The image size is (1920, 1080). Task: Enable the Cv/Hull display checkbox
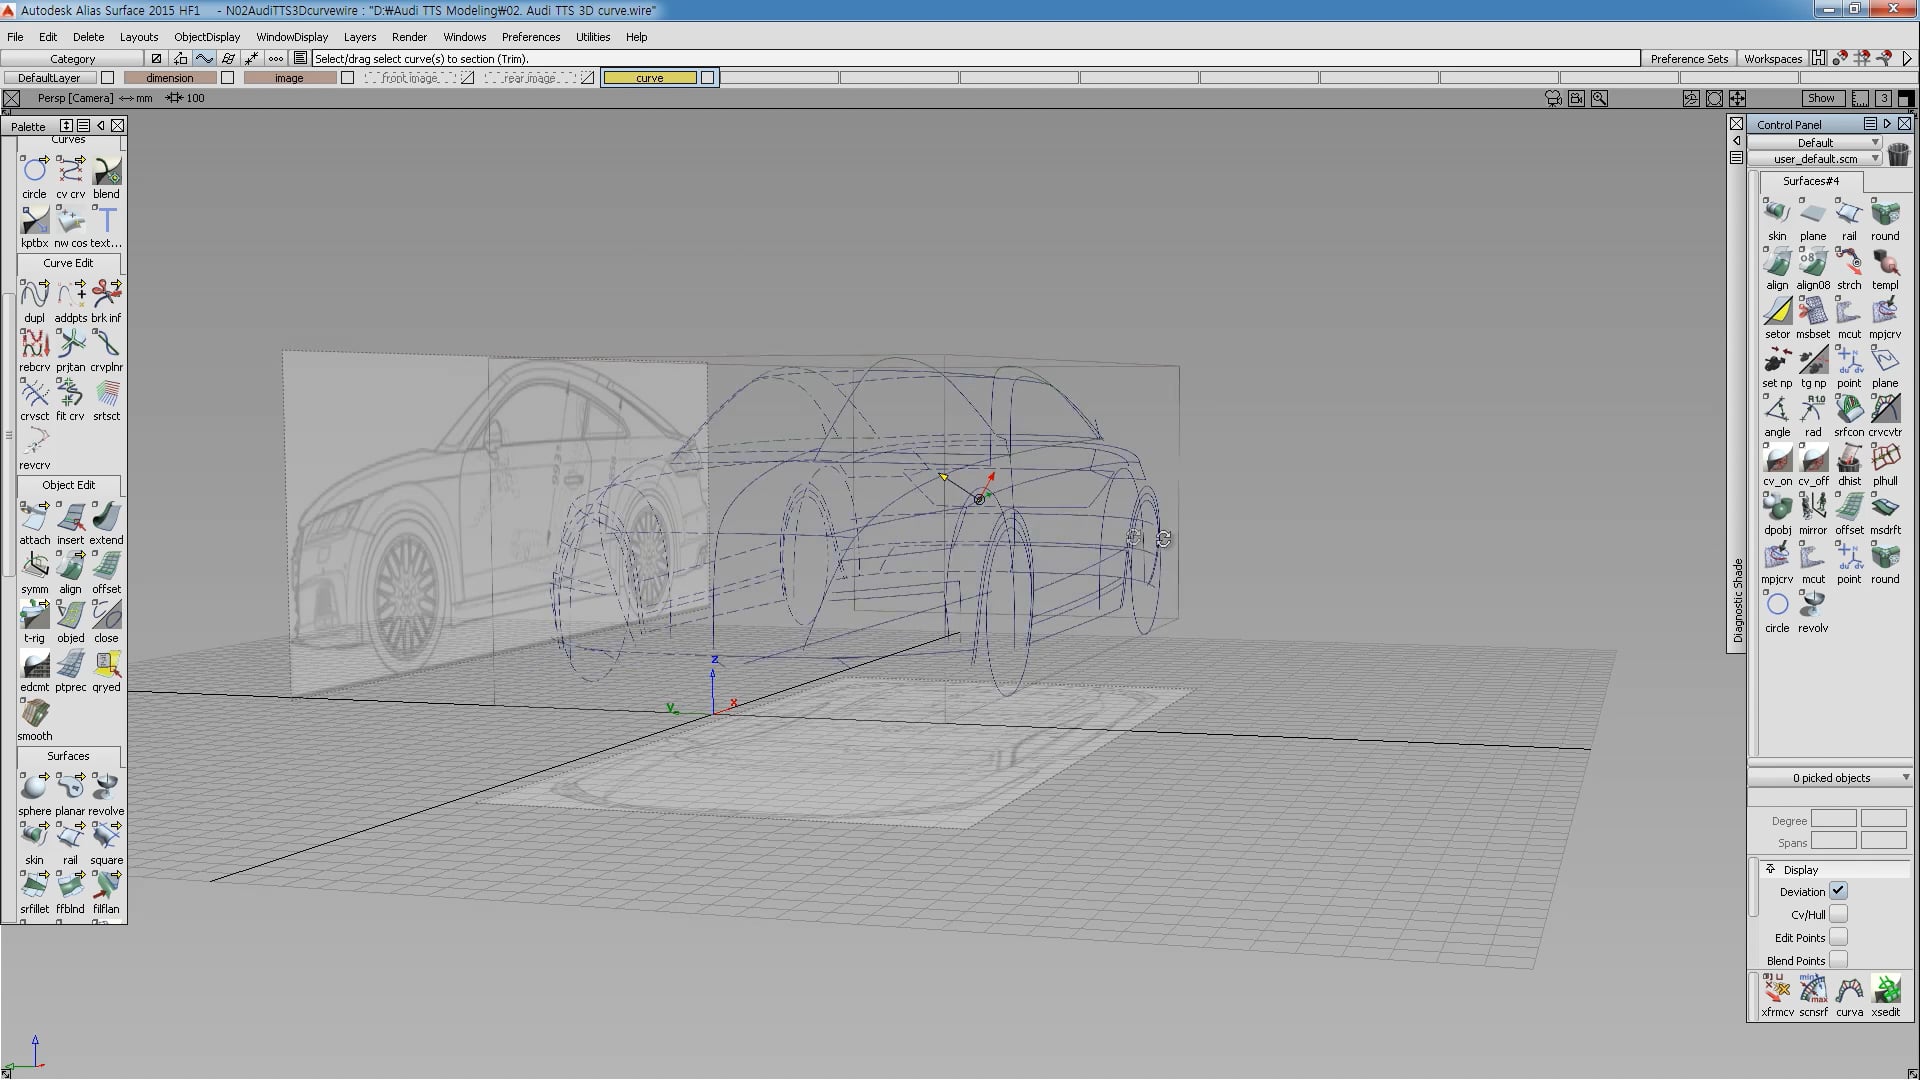(x=1838, y=914)
